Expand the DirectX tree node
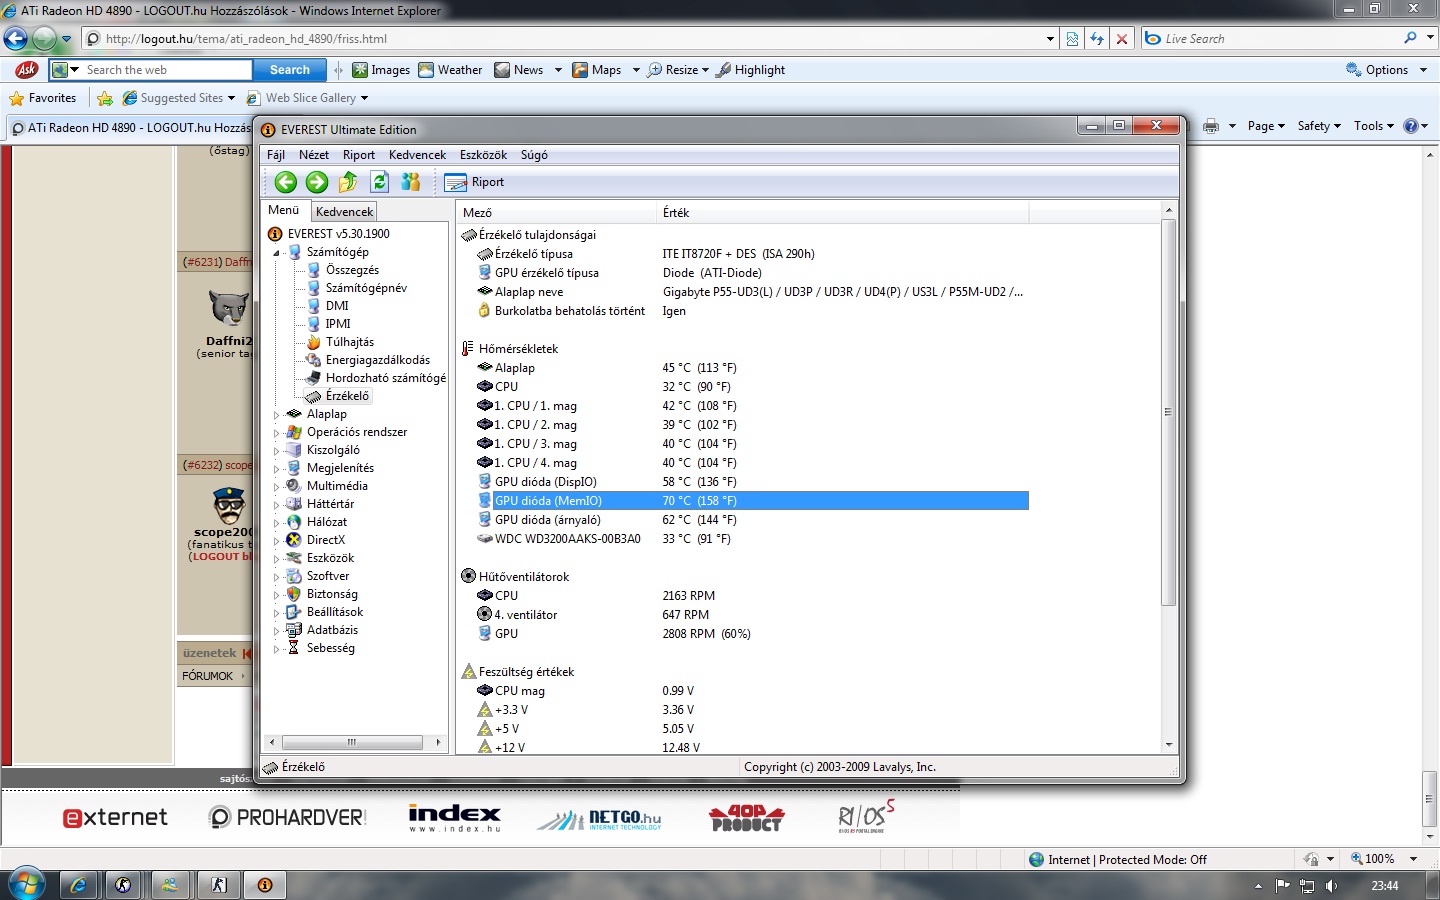This screenshot has width=1440, height=900. click(277, 540)
